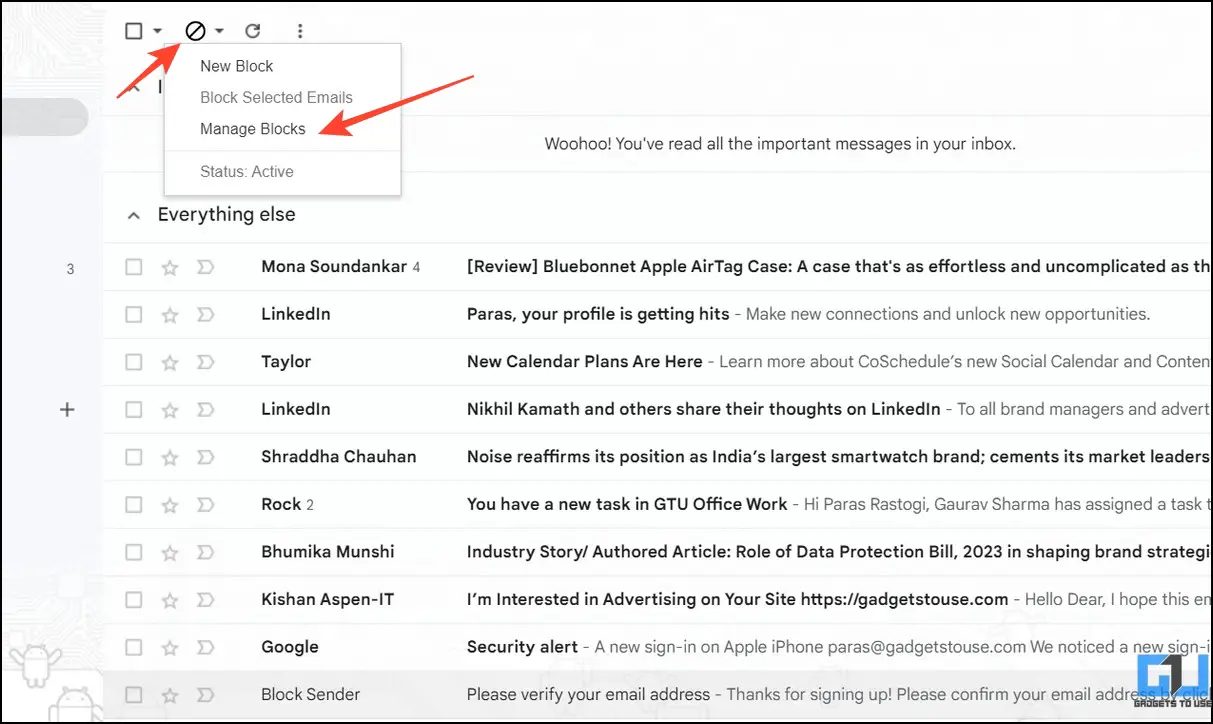Mark Shraddha Chauhan email as important
Screen dimensions: 1213x724
click(206, 457)
